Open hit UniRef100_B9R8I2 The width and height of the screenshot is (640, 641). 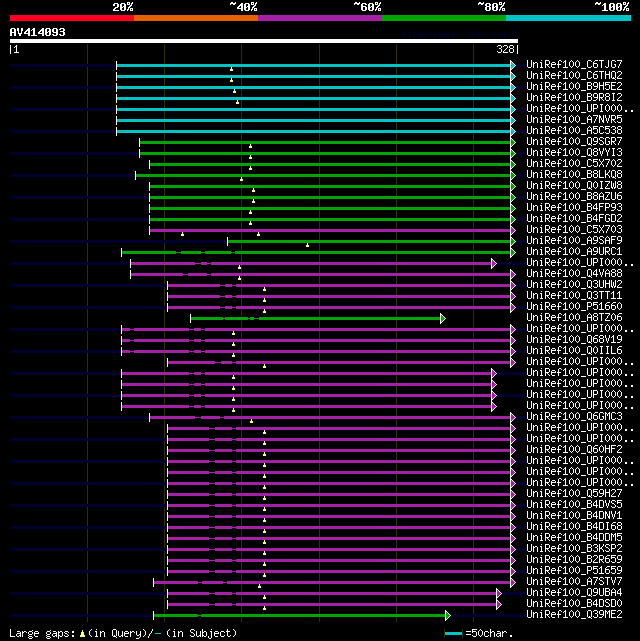pyautogui.click(x=574, y=98)
